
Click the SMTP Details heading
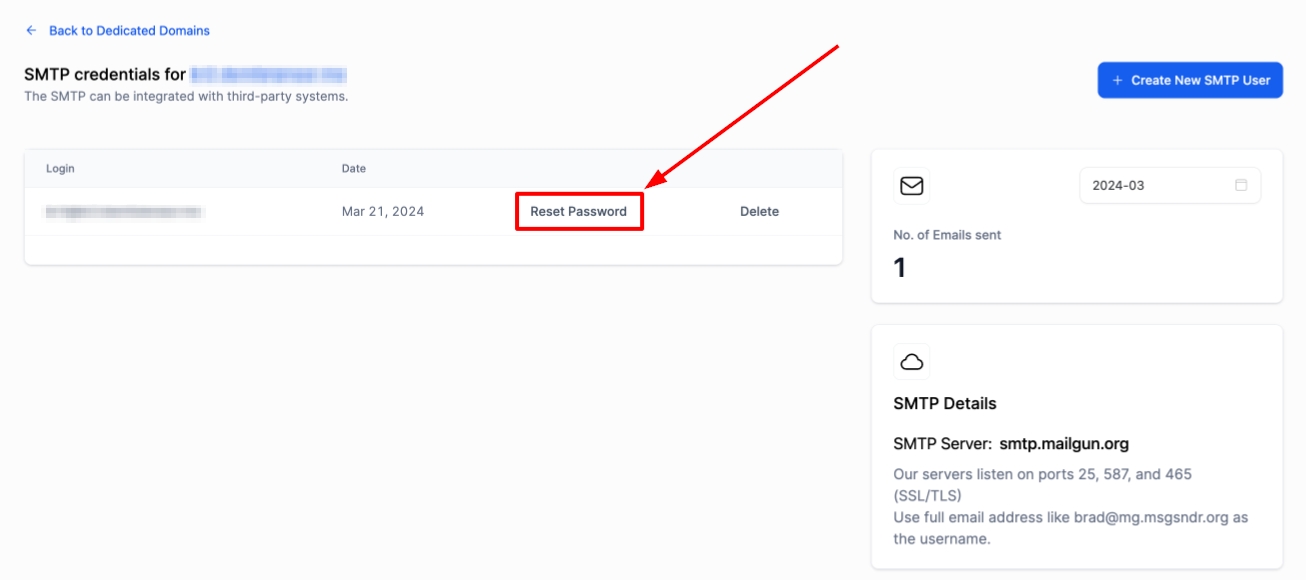[944, 404]
